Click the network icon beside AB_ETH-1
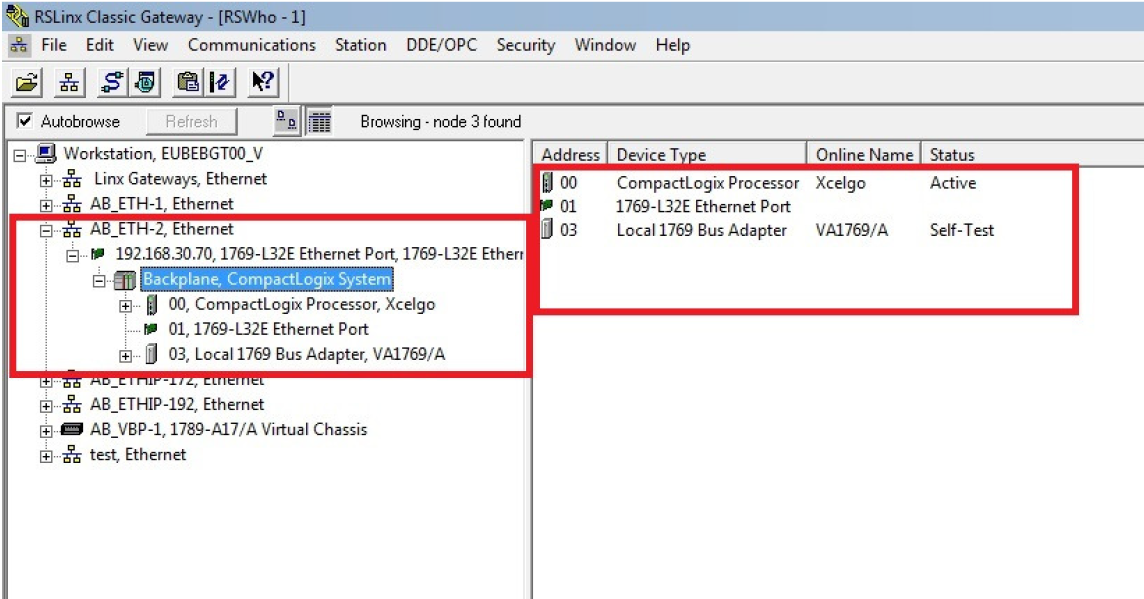 [72, 204]
